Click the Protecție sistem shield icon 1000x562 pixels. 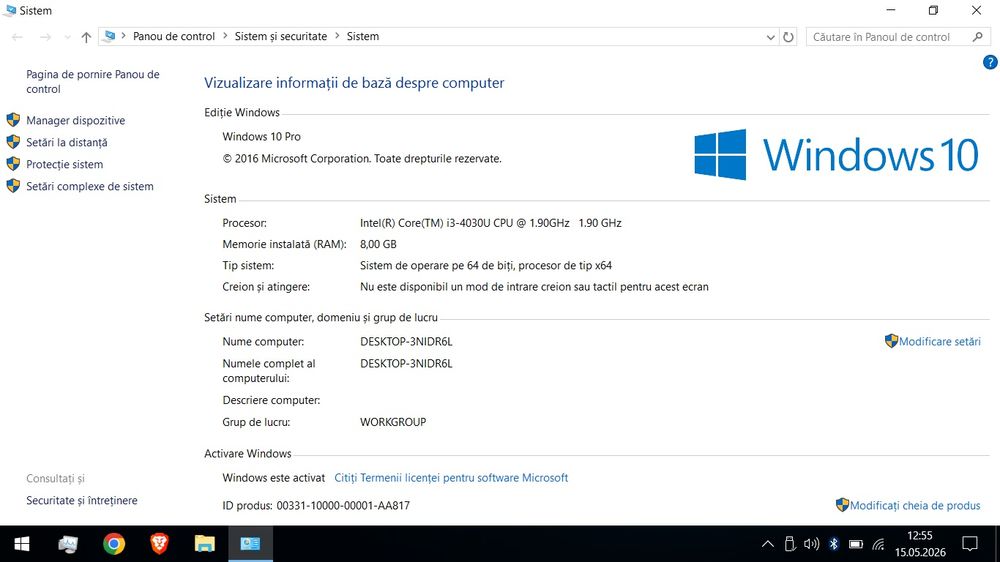click(x=13, y=164)
